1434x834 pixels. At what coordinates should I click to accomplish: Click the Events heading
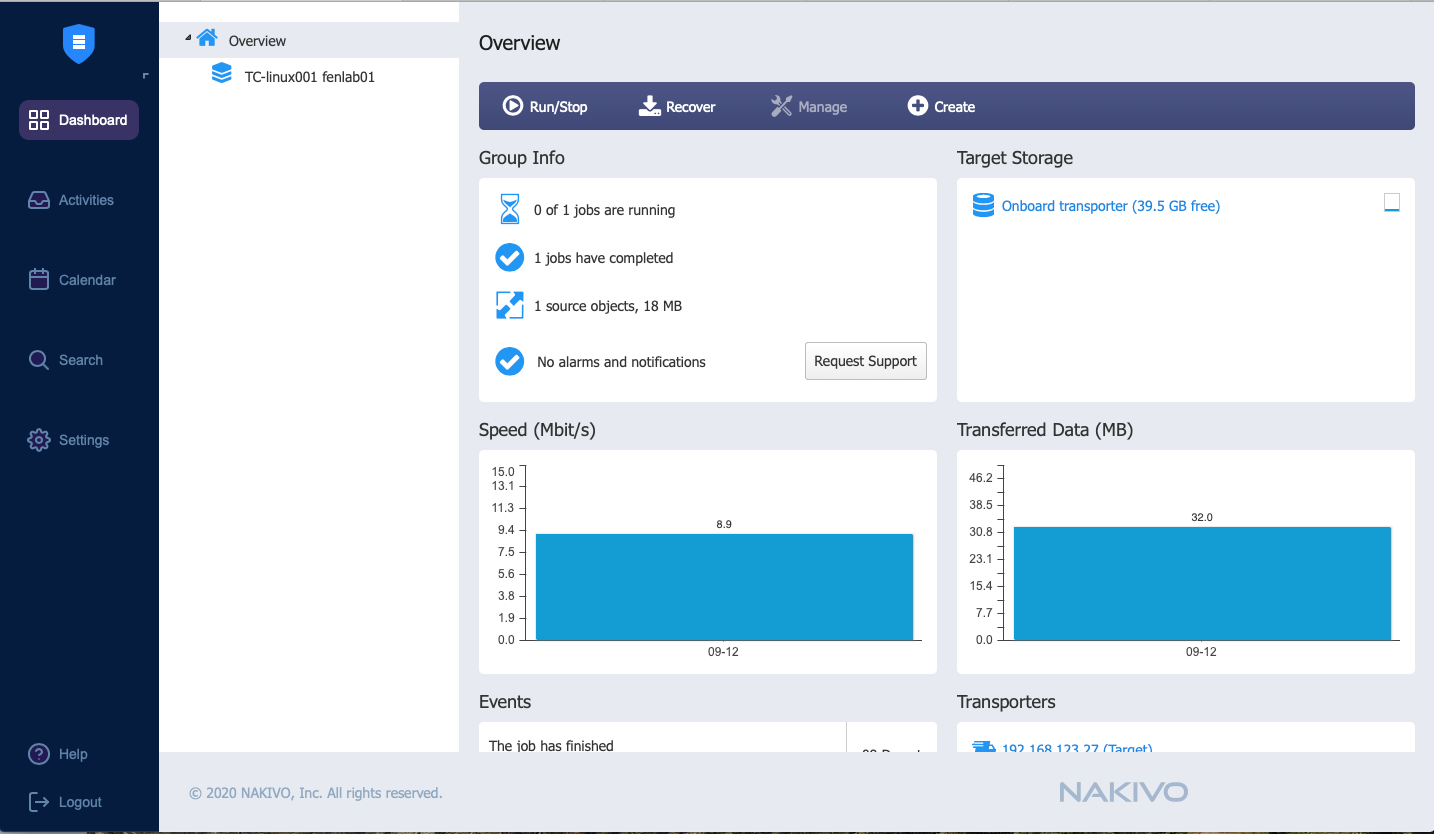505,702
